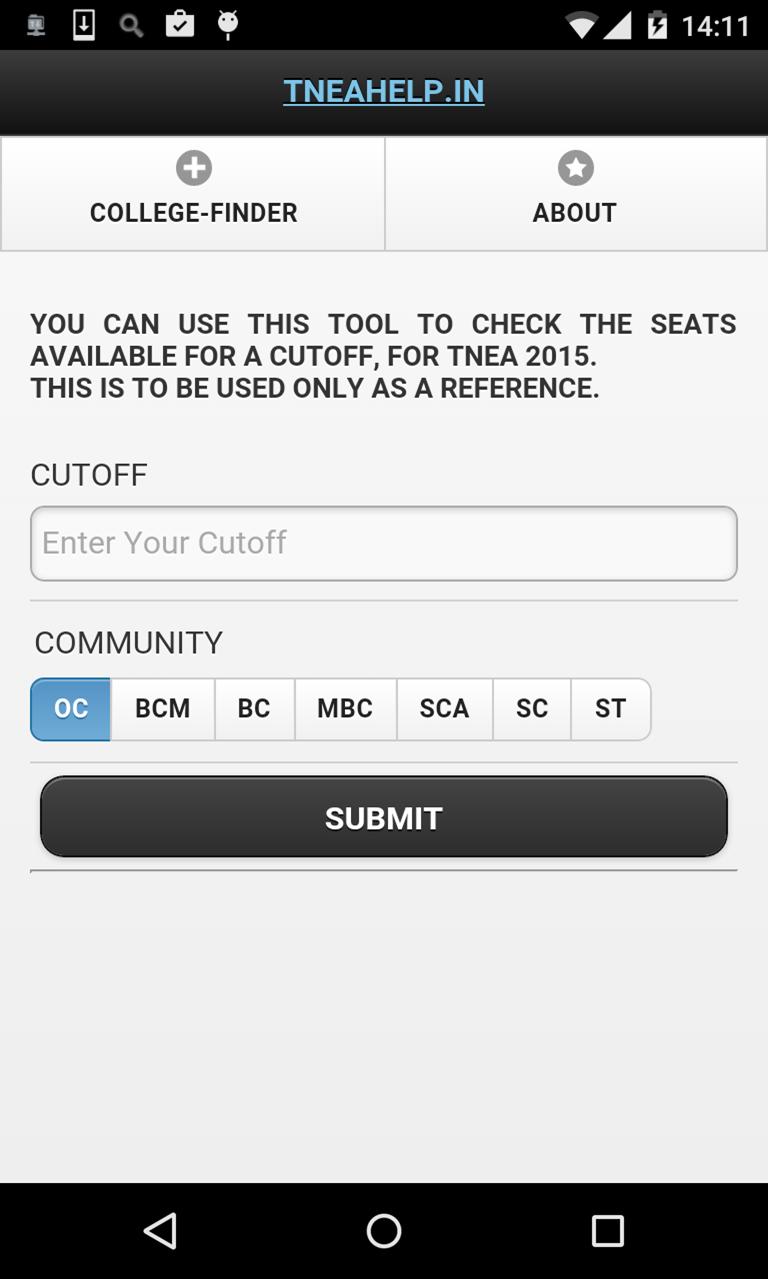
Task: Select the OC community option
Action: point(71,709)
